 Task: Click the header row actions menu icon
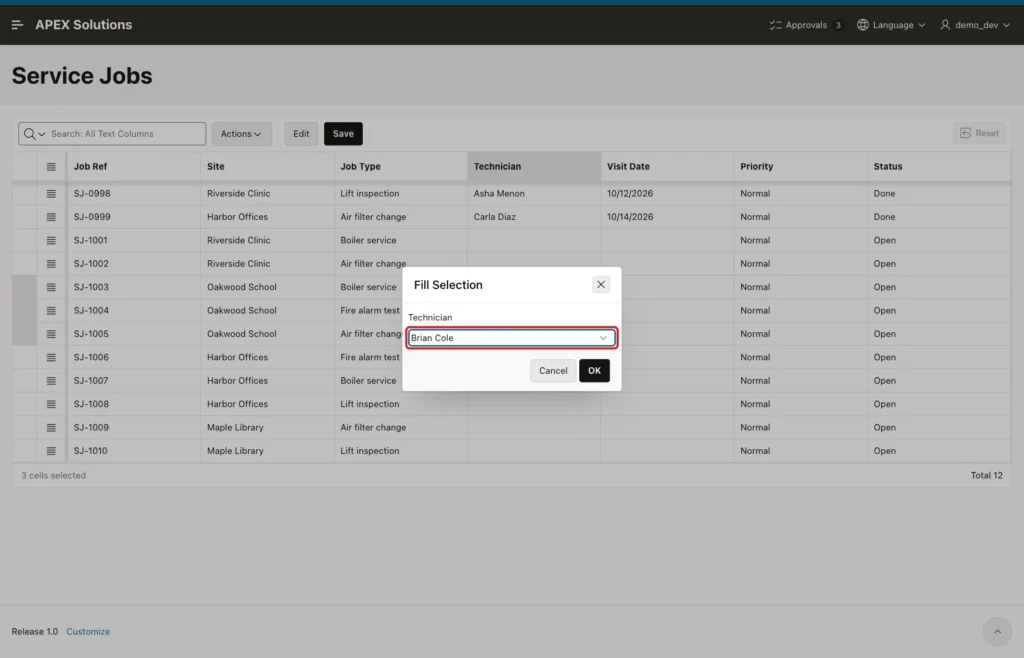(x=51, y=166)
